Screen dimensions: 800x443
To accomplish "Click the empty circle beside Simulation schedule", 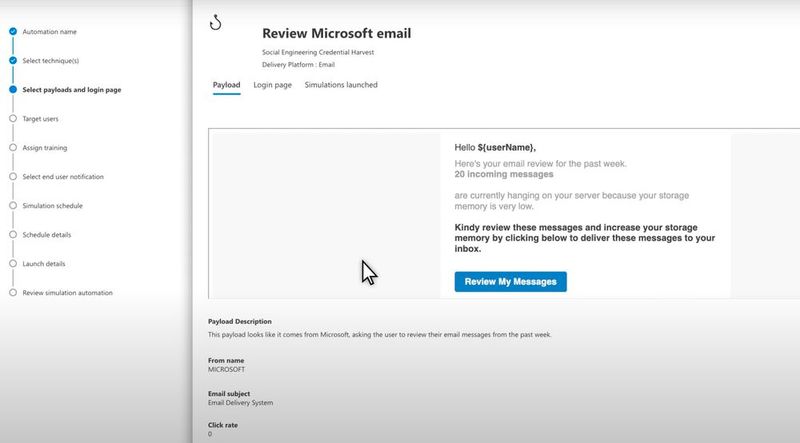I will click(x=13, y=205).
